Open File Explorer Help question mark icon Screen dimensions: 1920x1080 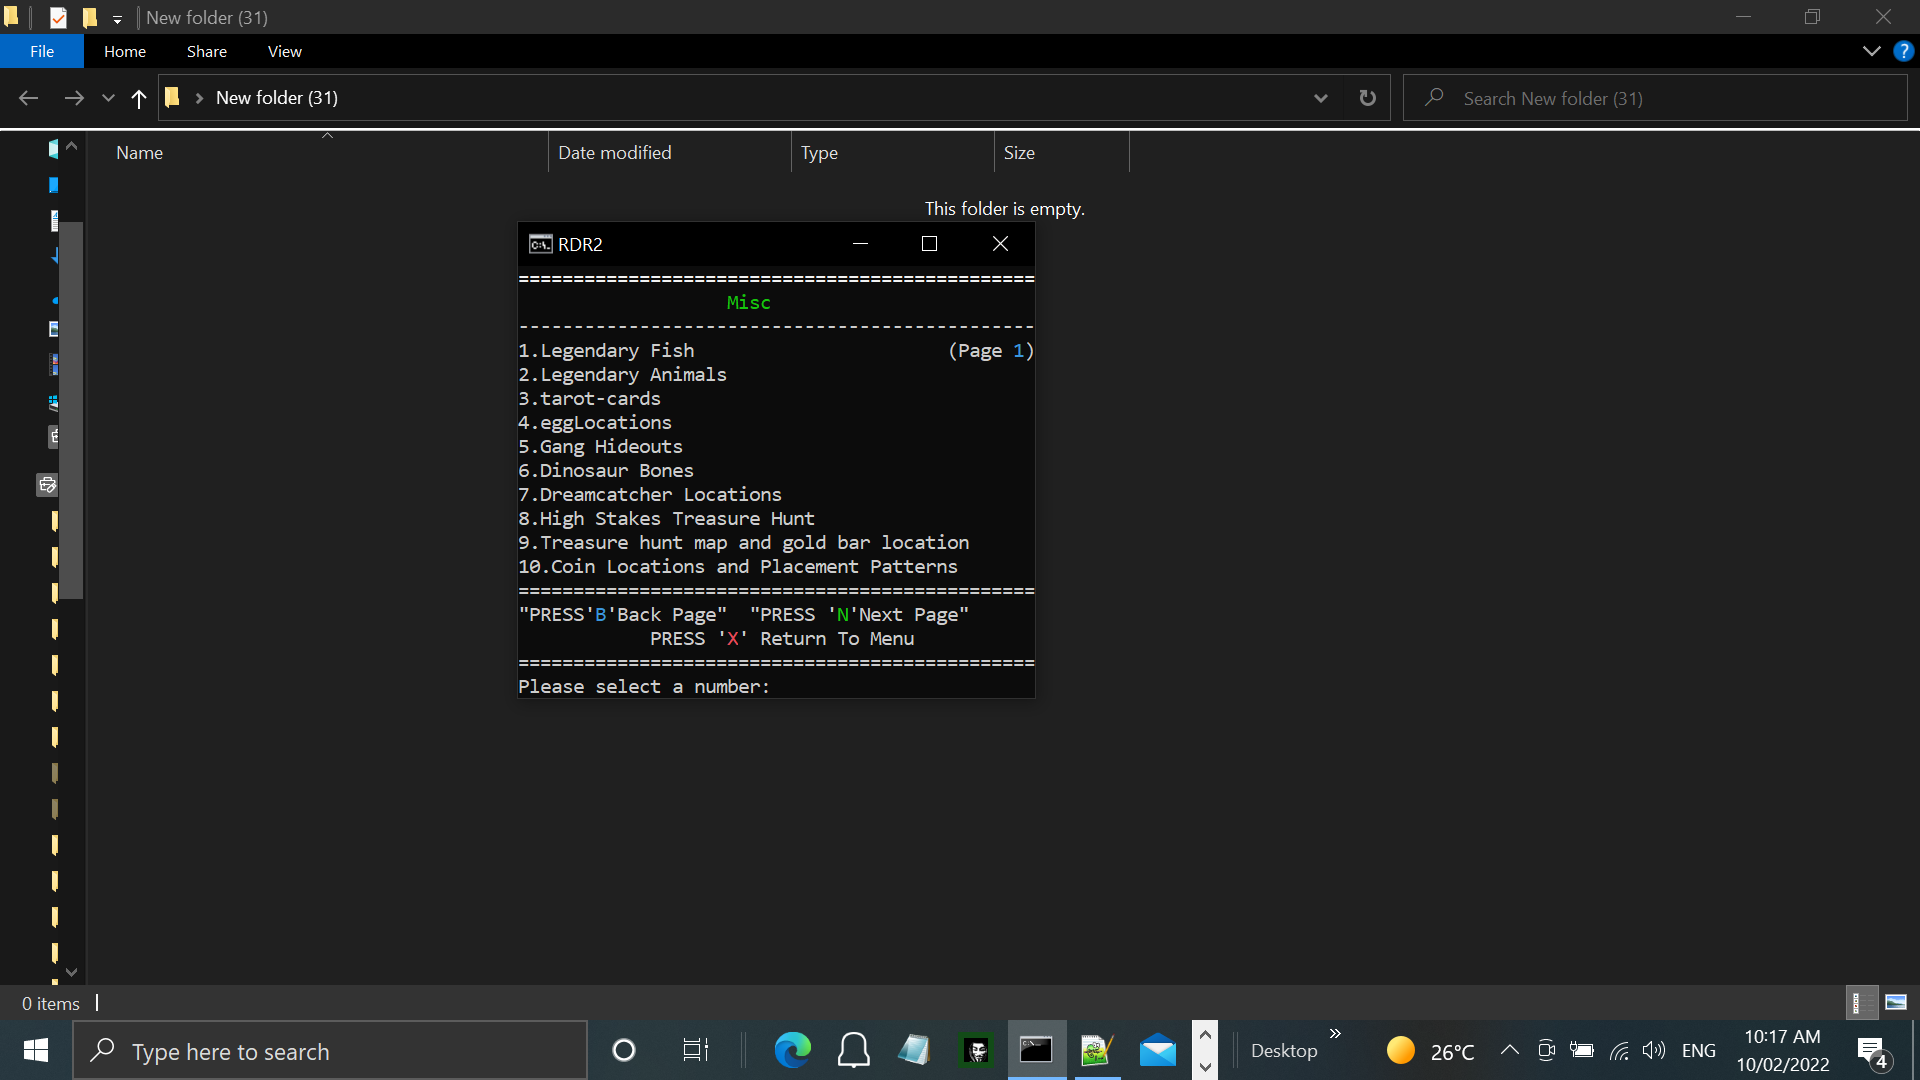pyautogui.click(x=1903, y=51)
